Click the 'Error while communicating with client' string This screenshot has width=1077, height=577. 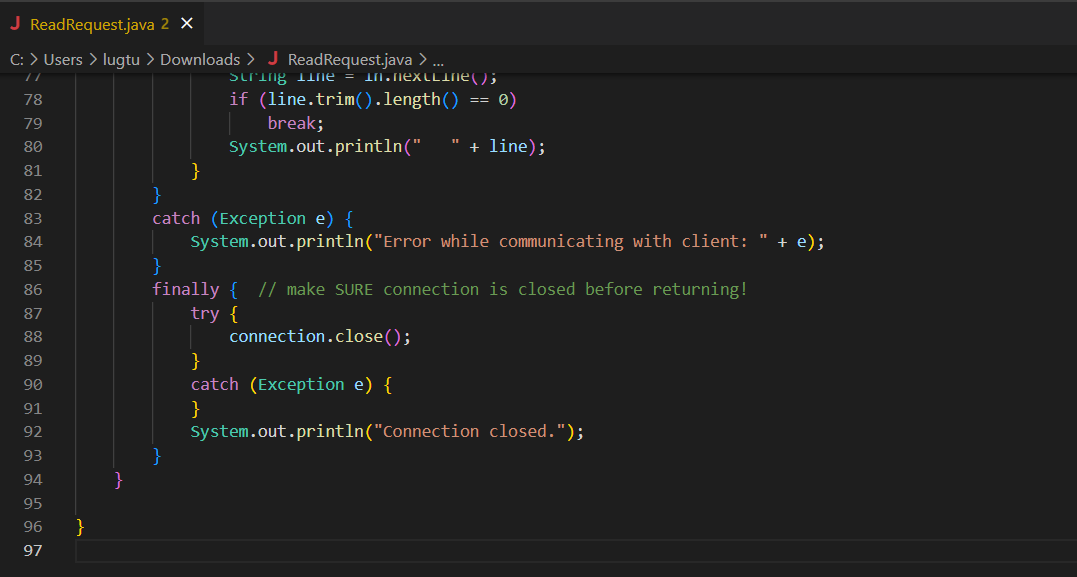[x=570, y=242]
